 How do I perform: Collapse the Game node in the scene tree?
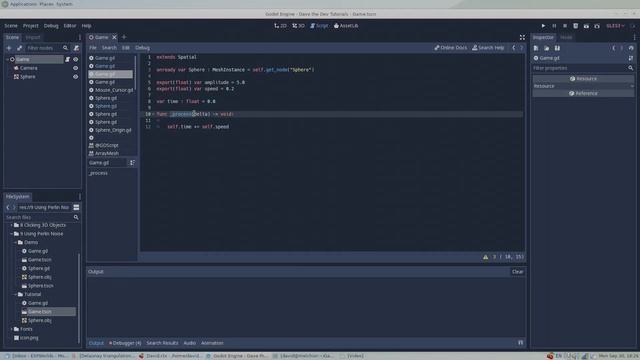click(x=7, y=60)
